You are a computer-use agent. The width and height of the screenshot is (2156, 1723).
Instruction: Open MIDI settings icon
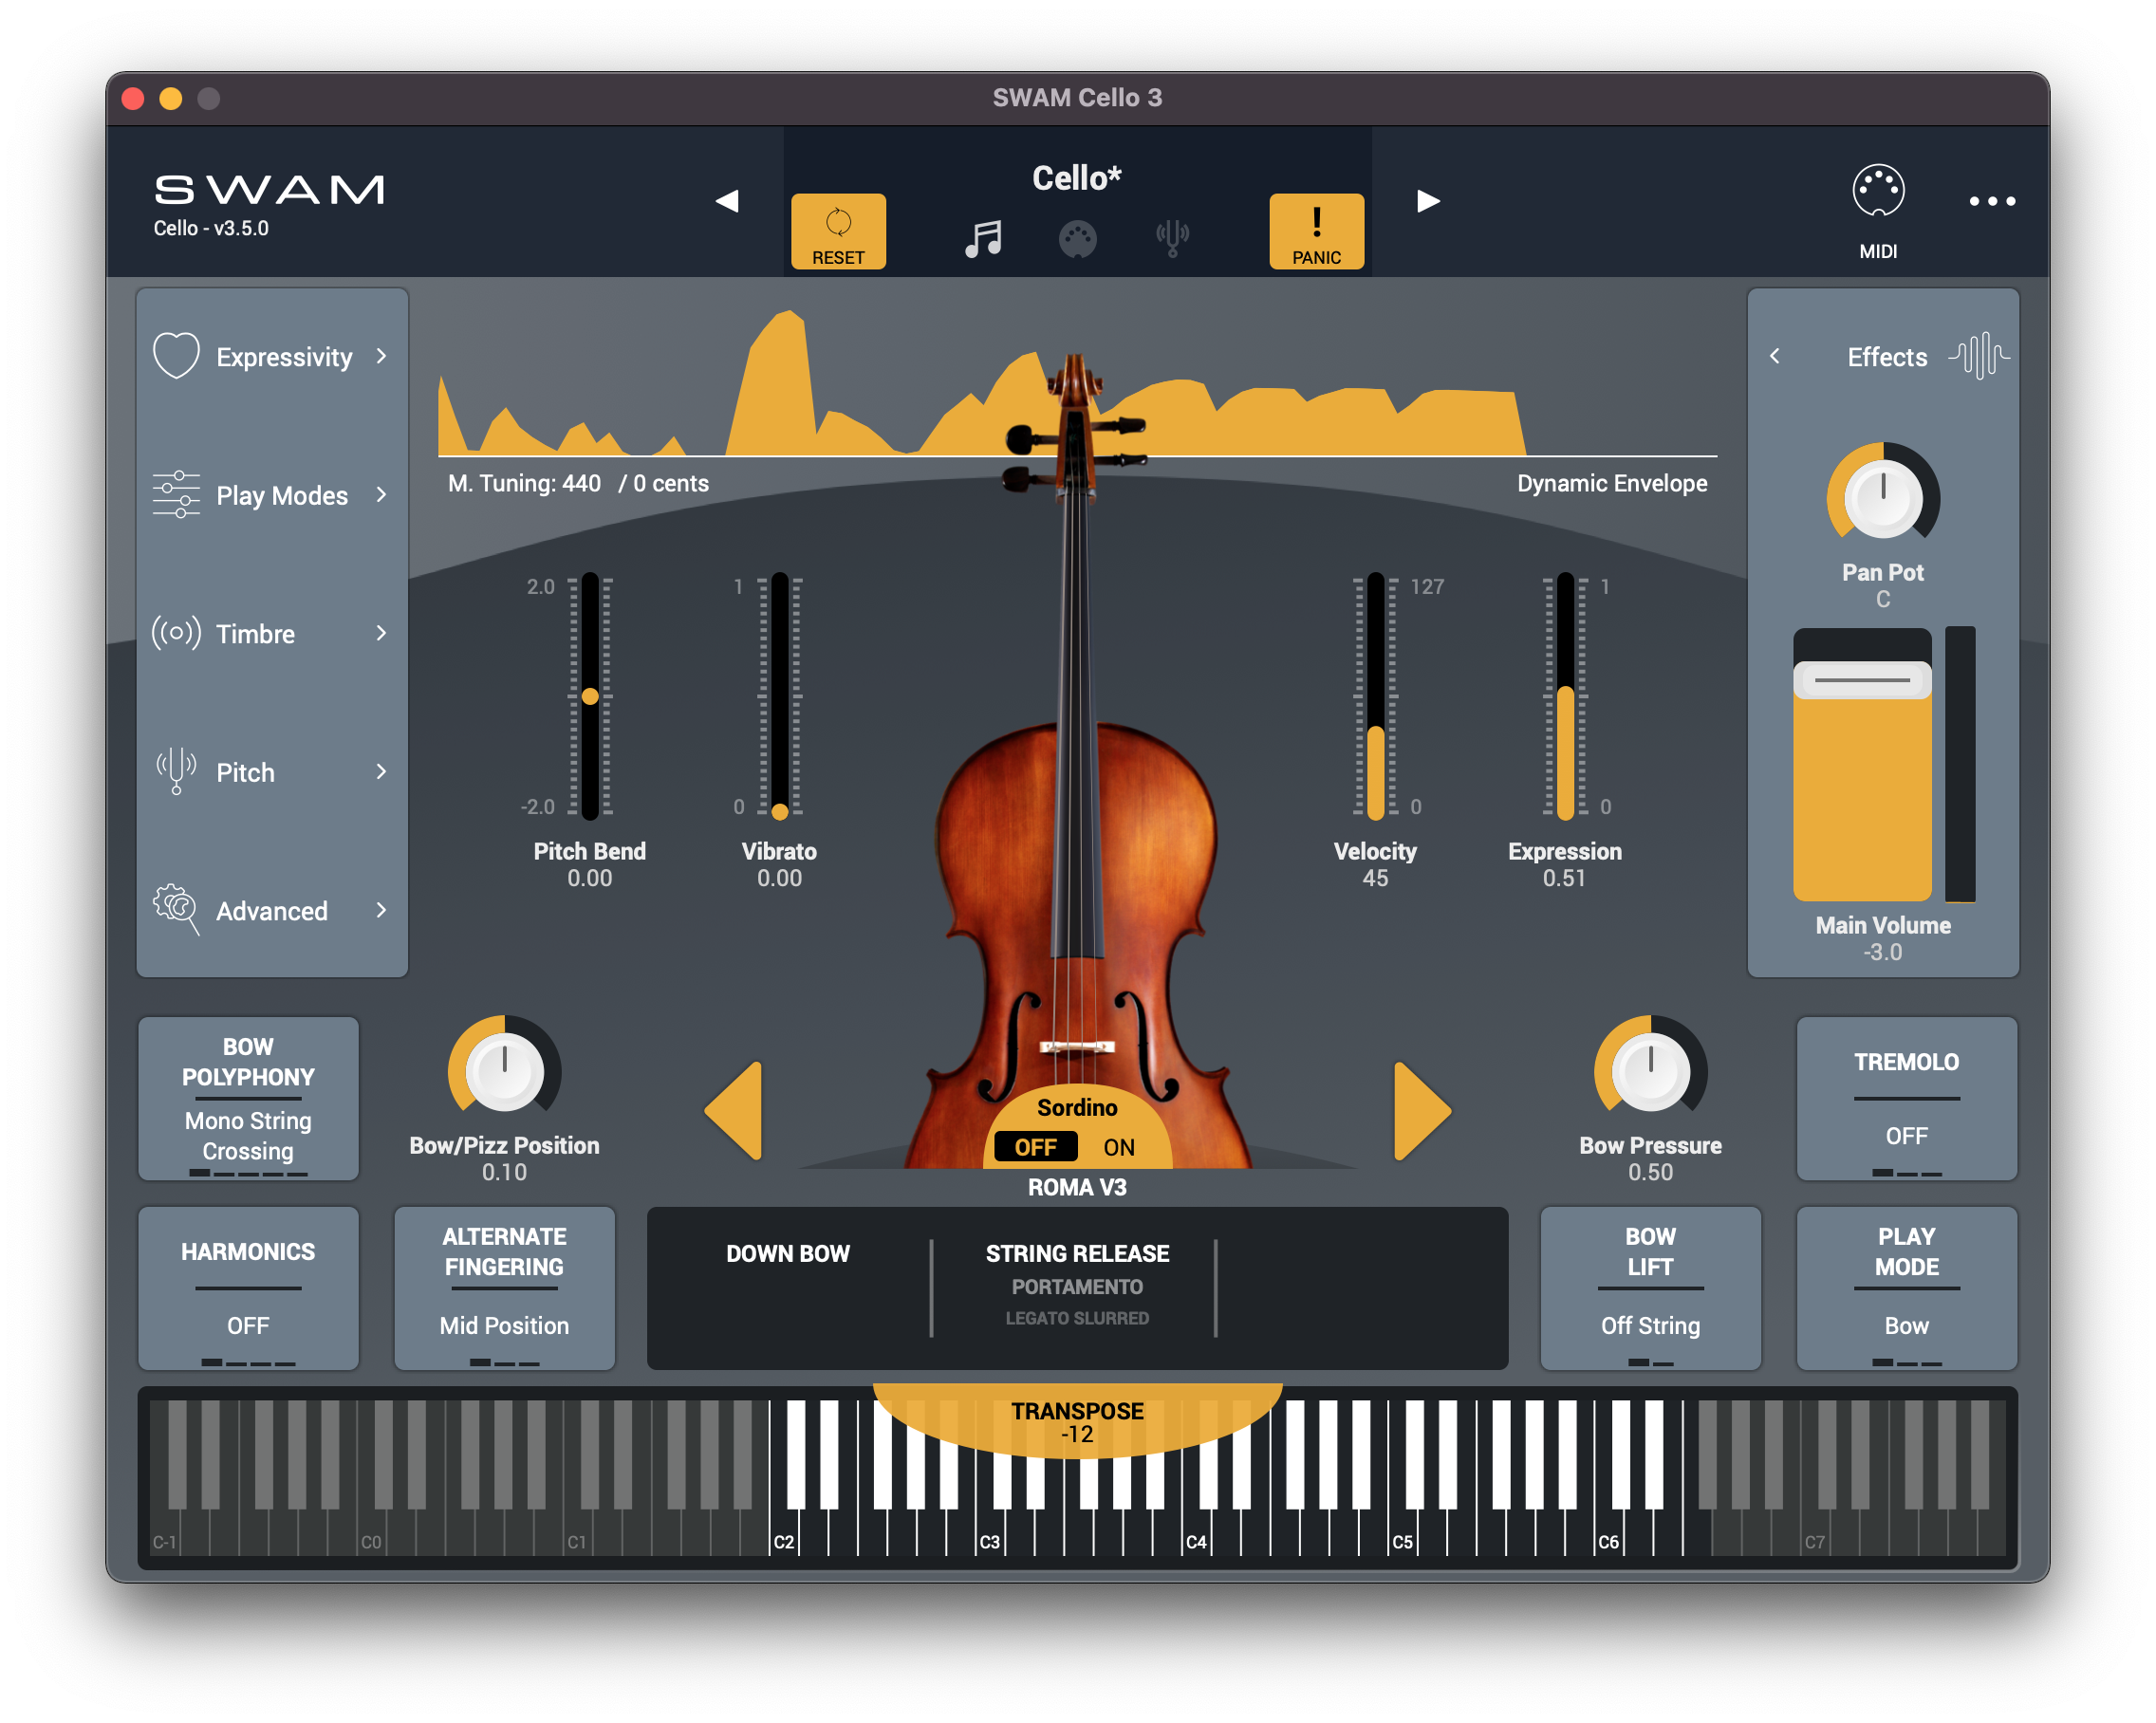tap(1877, 190)
